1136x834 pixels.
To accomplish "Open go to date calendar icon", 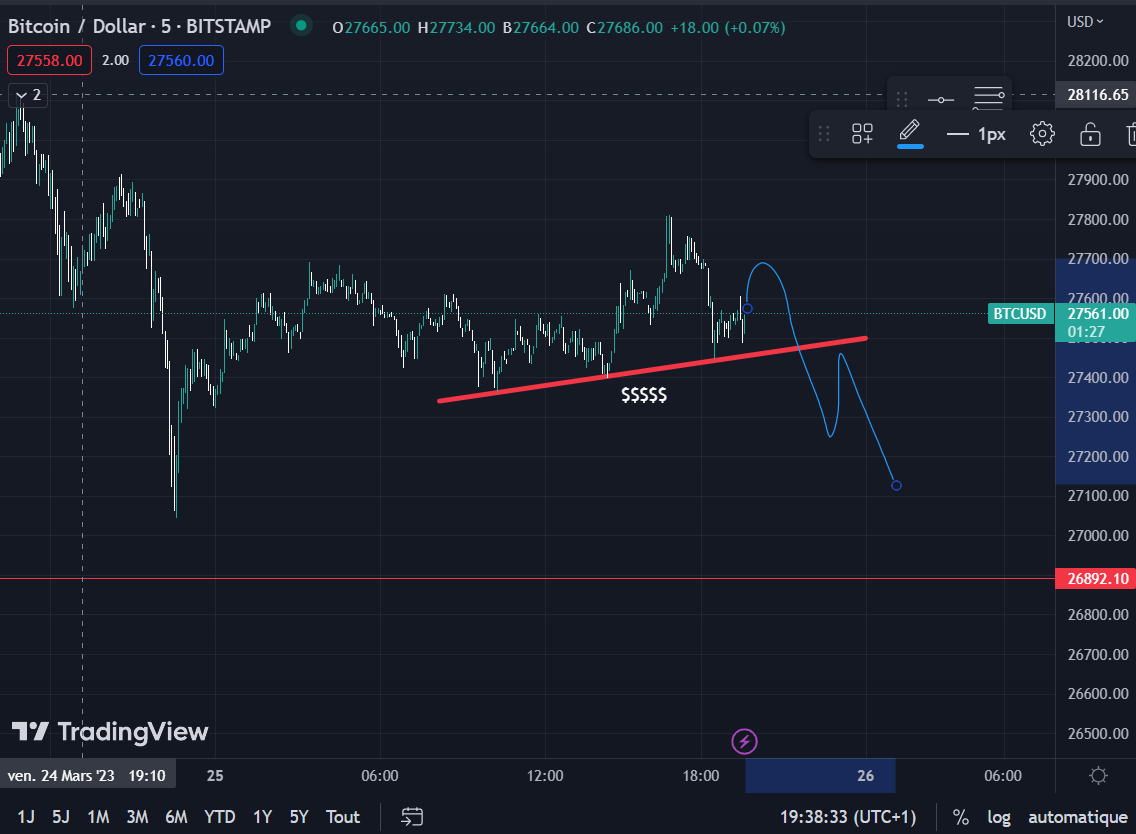I will click(x=412, y=817).
